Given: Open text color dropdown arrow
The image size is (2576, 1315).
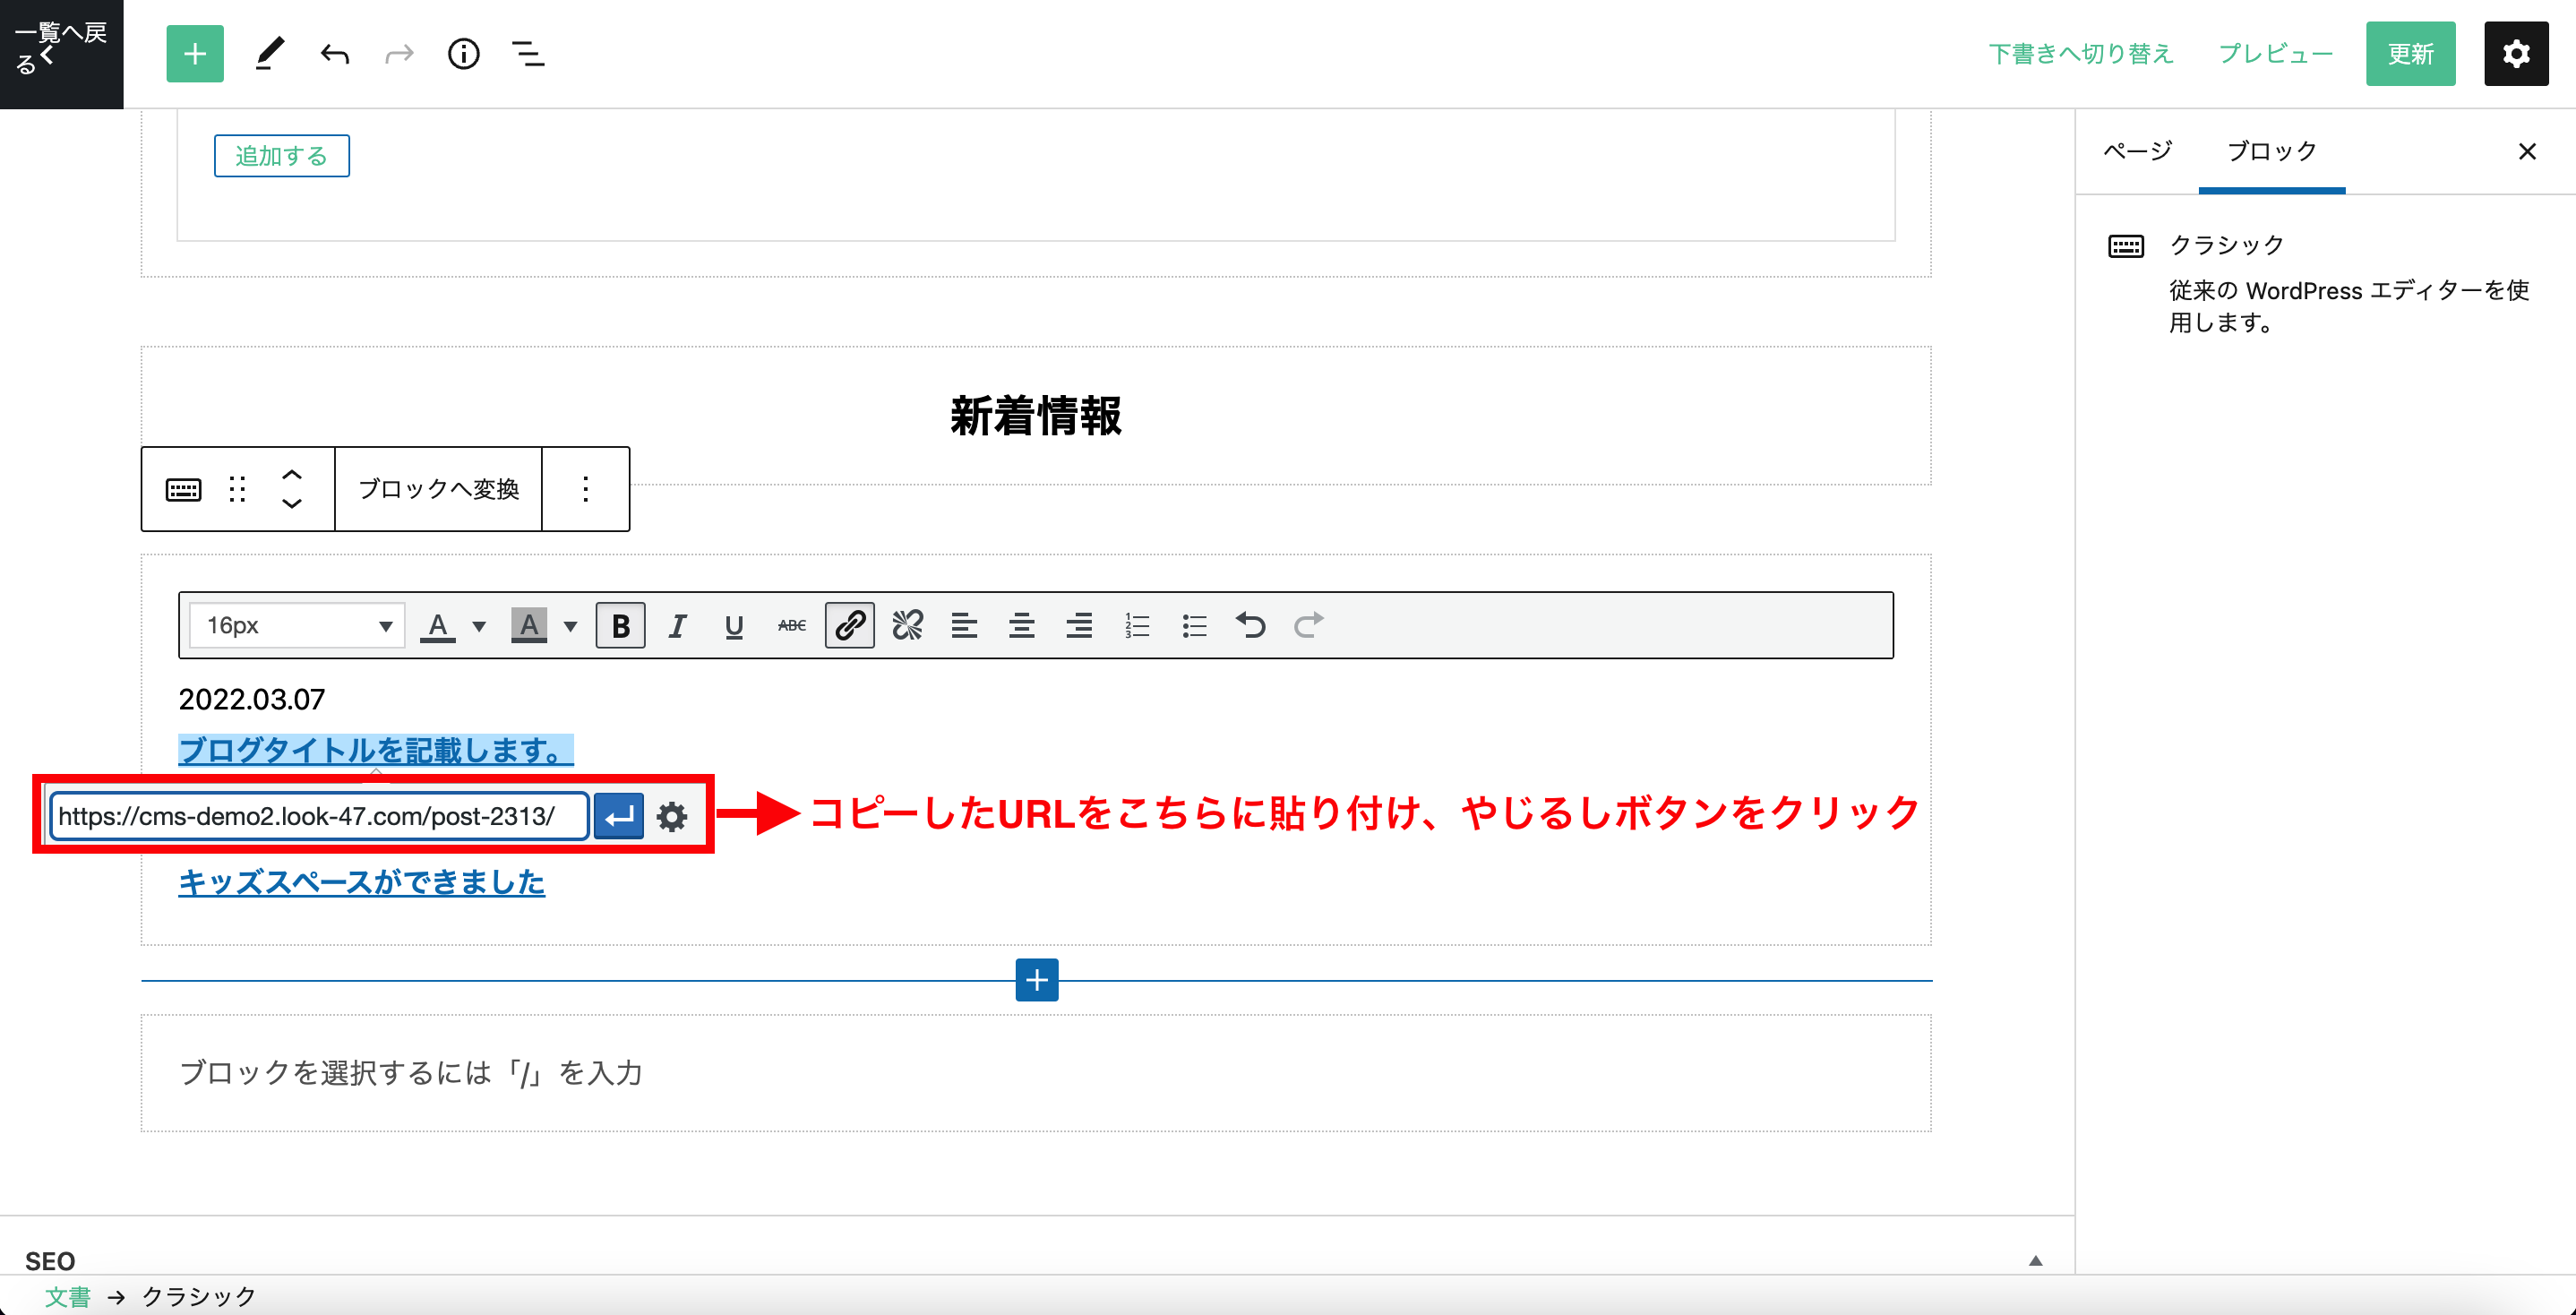Looking at the screenshot, I should (x=479, y=626).
